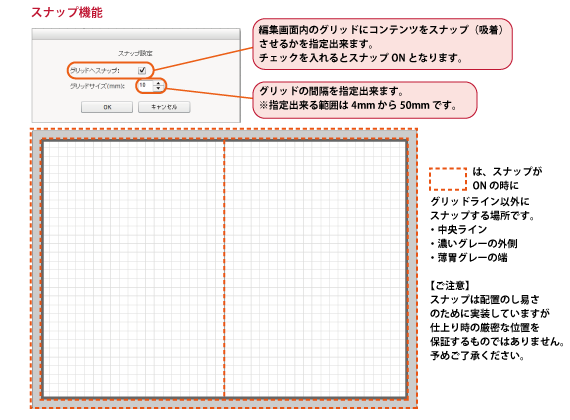Image resolution: width=570 pixels, height=420 pixels.
Task: Click the スナップ機能 page heading
Action: click(x=67, y=12)
